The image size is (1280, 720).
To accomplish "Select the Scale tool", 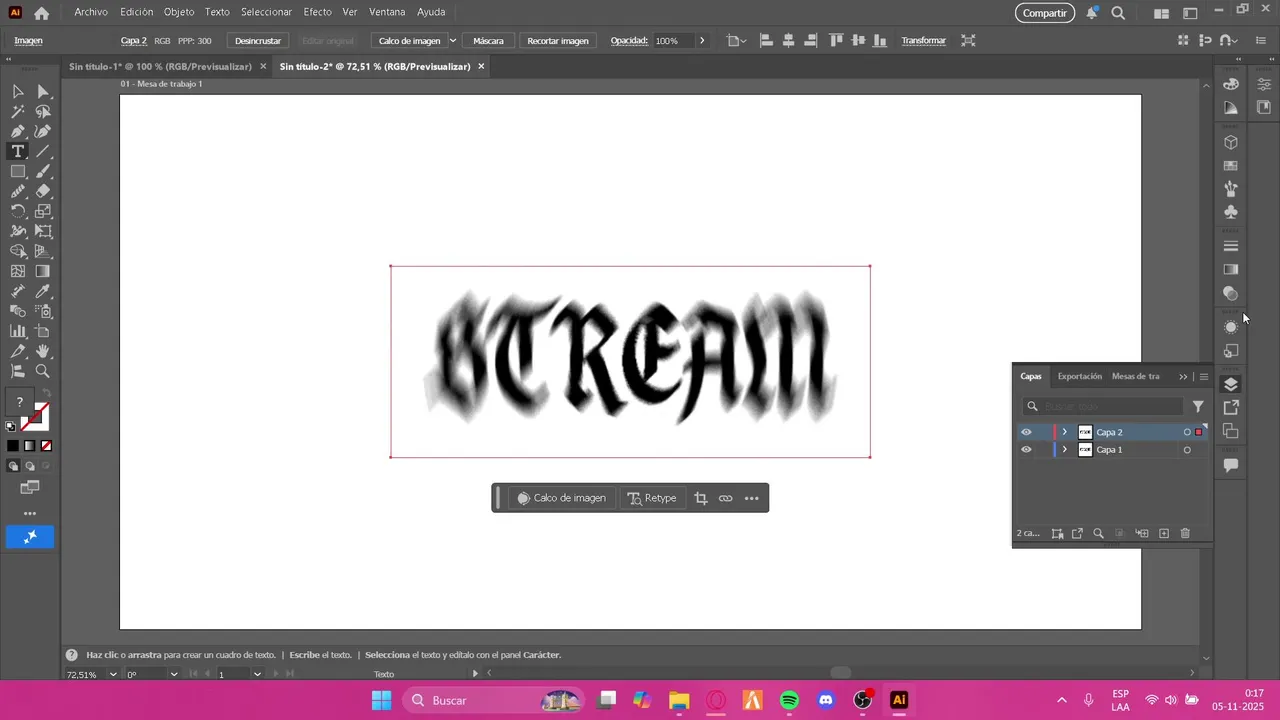I will 43,211.
